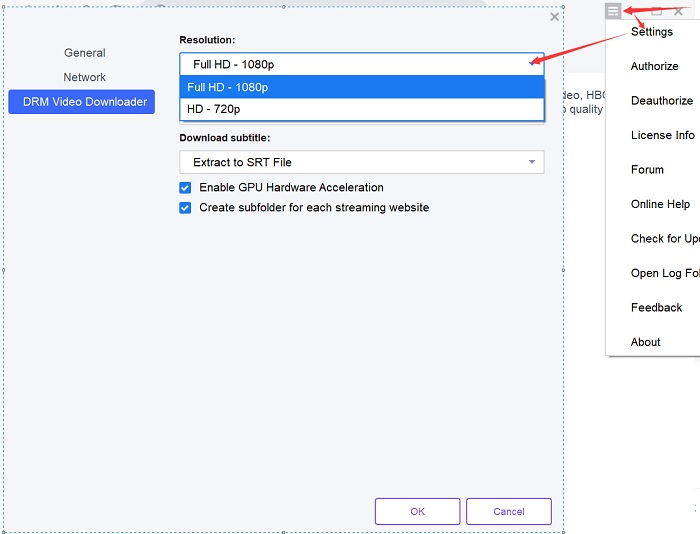This screenshot has height=534, width=700.
Task: Choose Full HD - 1080p option in list
Action: [362, 87]
